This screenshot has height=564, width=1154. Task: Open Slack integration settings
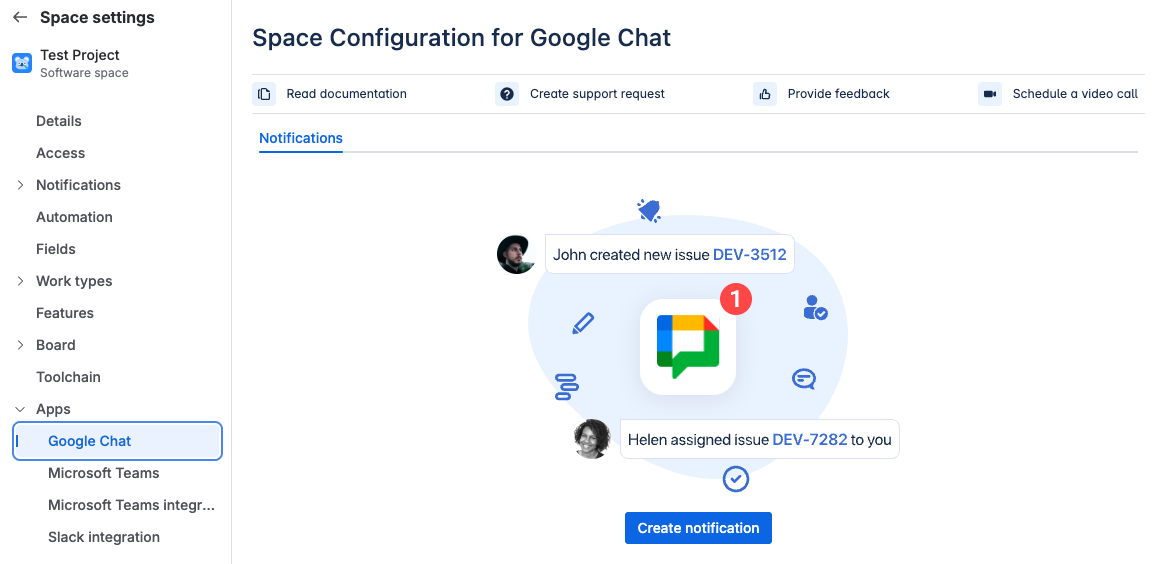(x=104, y=537)
